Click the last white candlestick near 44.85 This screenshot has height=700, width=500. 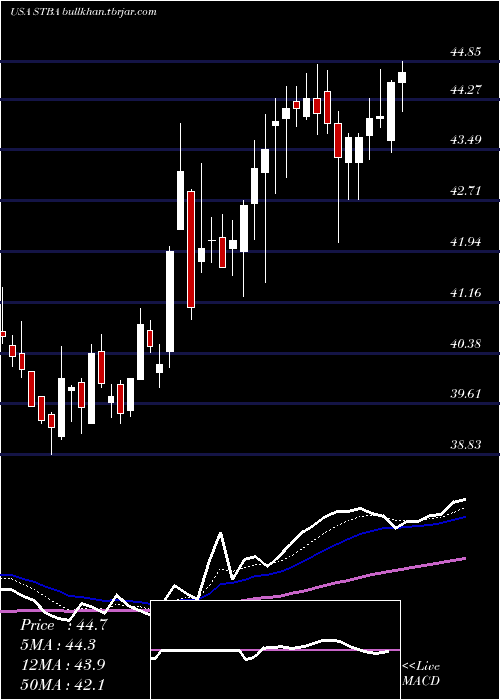pyautogui.click(x=402, y=77)
